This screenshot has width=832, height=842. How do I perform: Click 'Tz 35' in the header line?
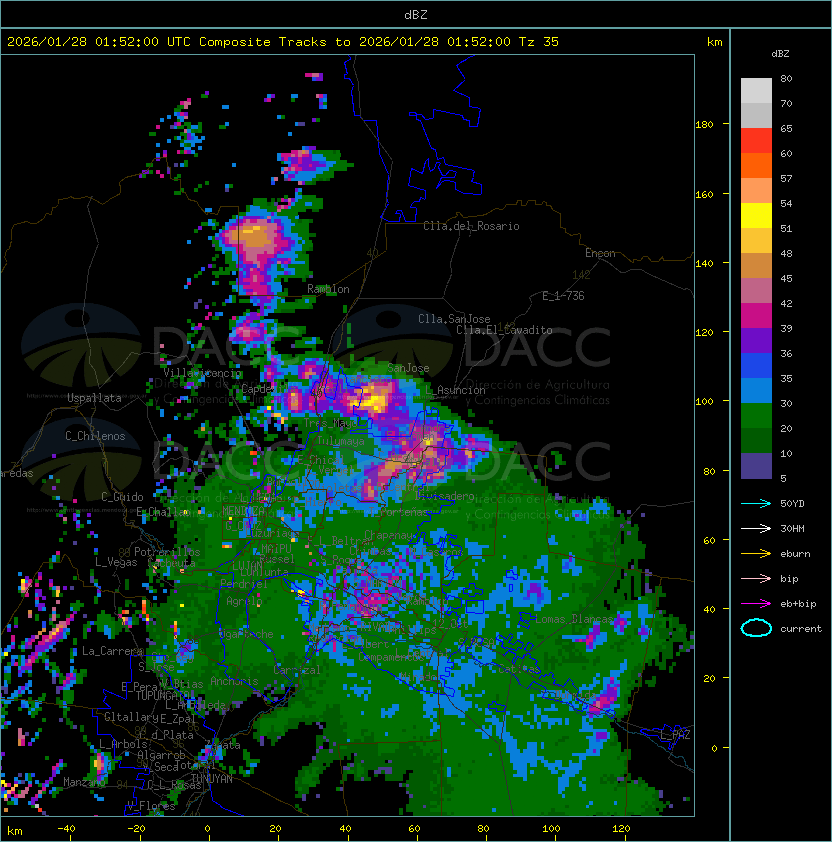point(539,42)
